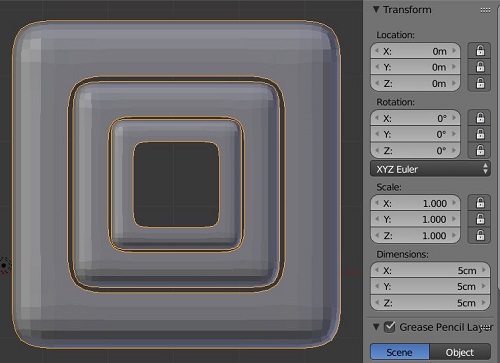Toggle the Location X lock icon
The width and height of the screenshot is (500, 363).
pyautogui.click(x=479, y=51)
